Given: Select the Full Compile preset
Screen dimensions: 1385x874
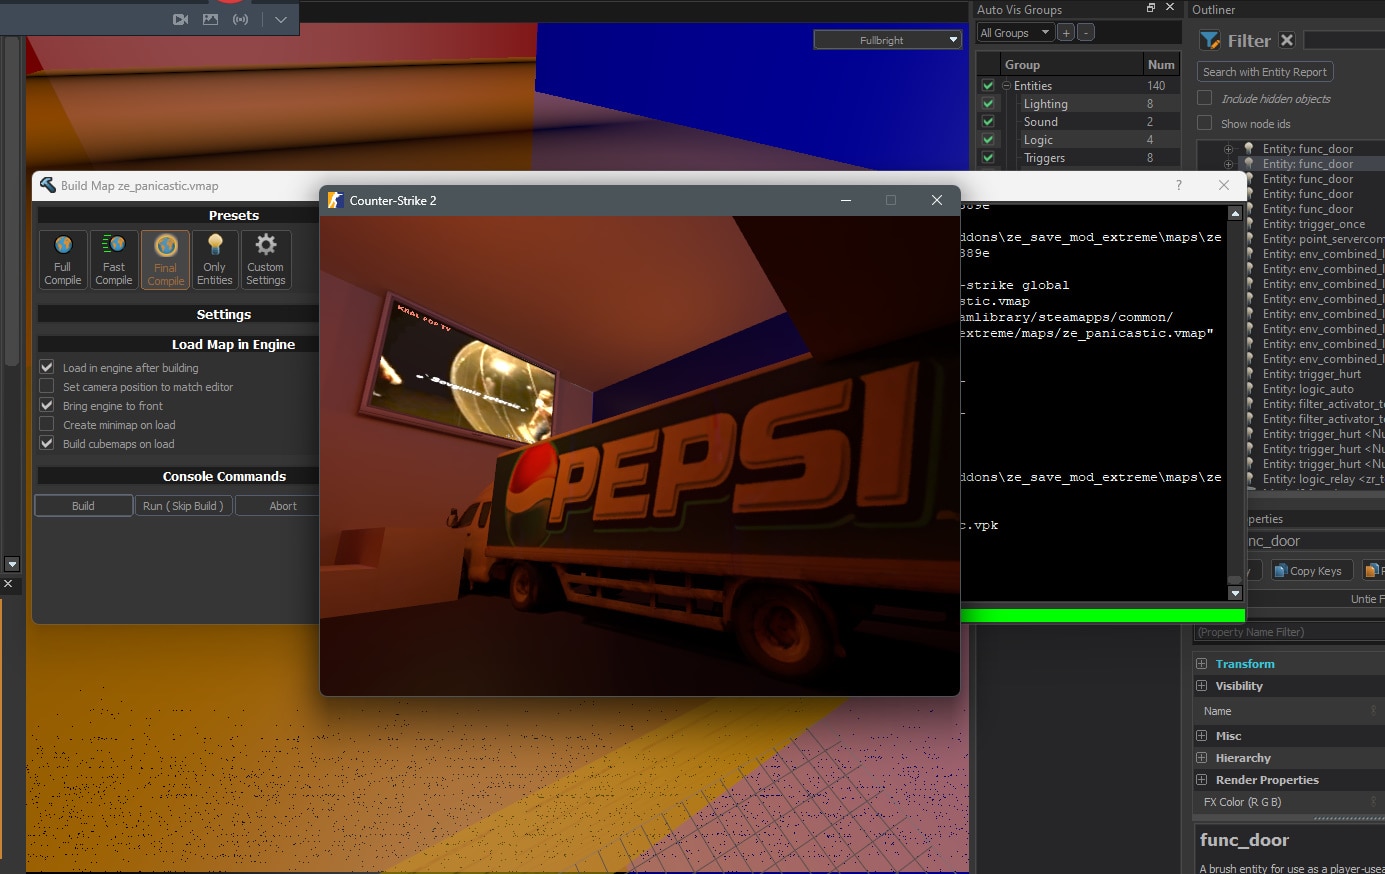Looking at the screenshot, I should point(63,259).
